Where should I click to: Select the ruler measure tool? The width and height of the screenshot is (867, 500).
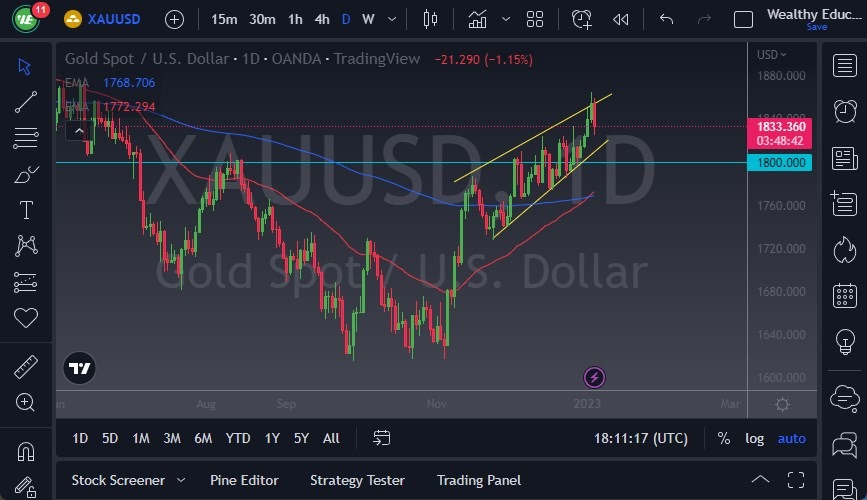[x=26, y=367]
